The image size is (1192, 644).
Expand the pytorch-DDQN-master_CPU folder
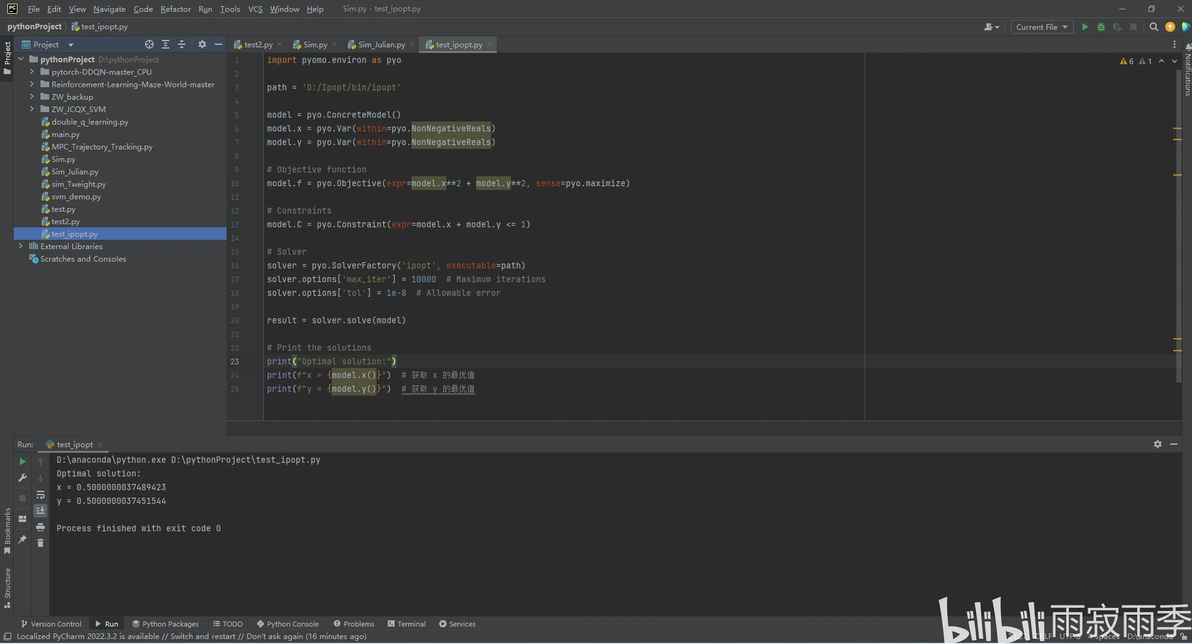tap(32, 72)
